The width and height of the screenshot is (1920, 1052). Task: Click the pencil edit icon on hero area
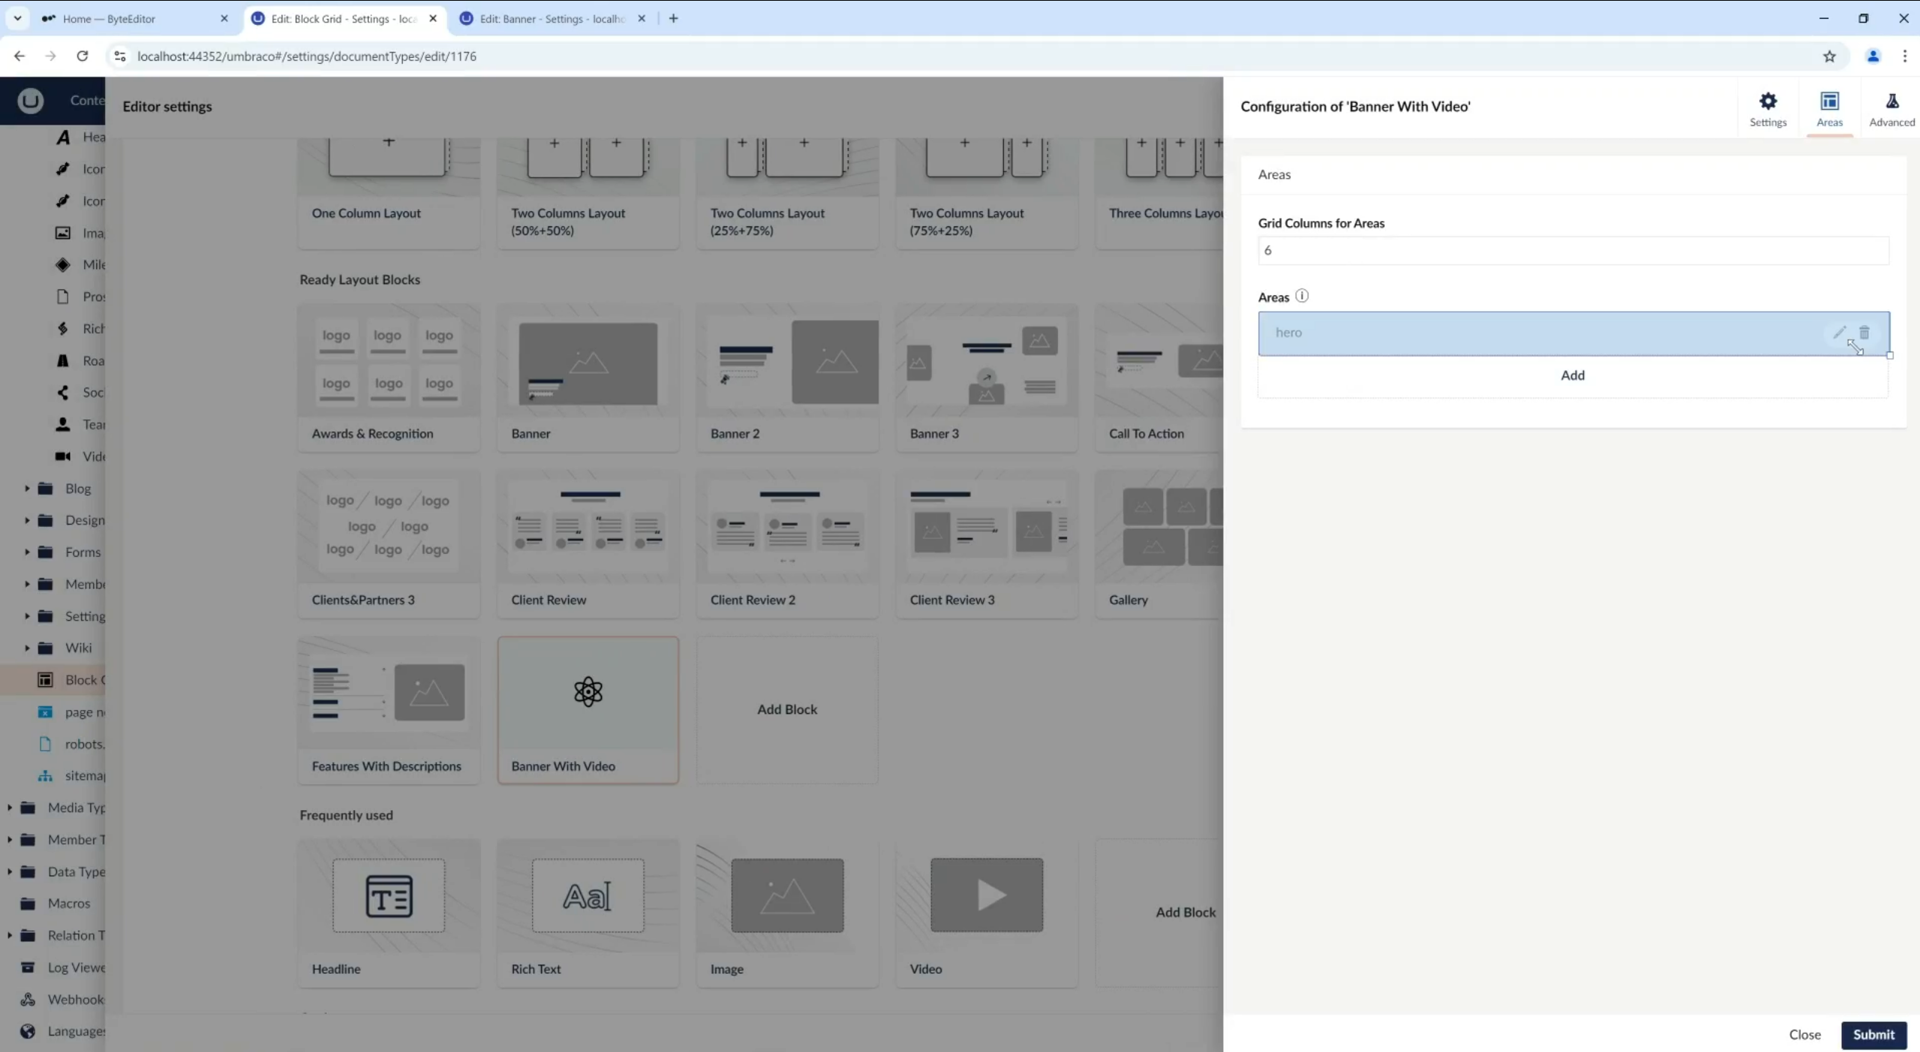(x=1839, y=332)
